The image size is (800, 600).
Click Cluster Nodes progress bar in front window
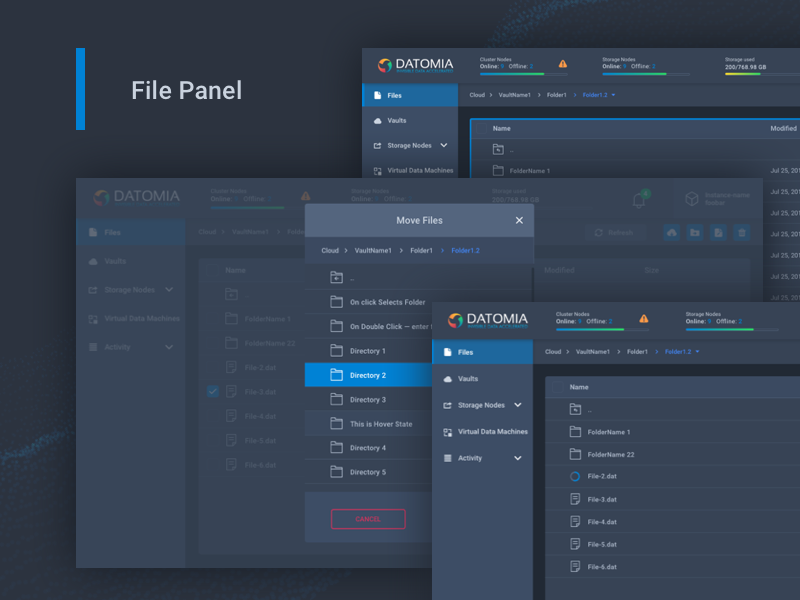(x=603, y=330)
